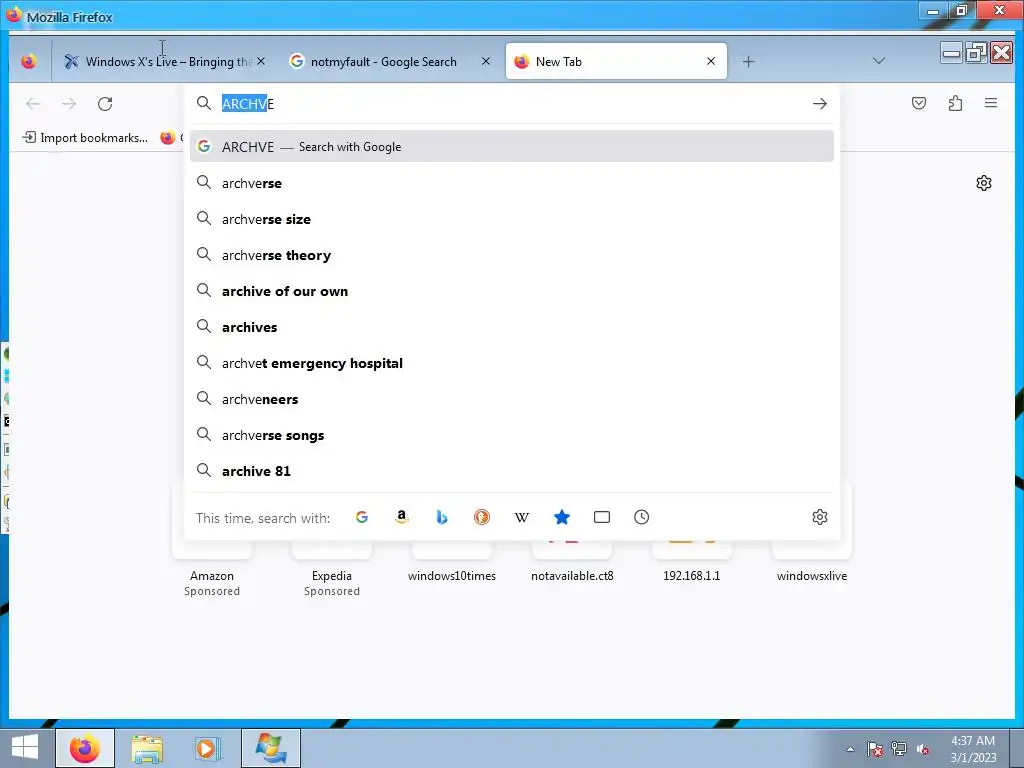
Task: Open Action Center flag tray icon
Action: pyautogui.click(x=875, y=749)
